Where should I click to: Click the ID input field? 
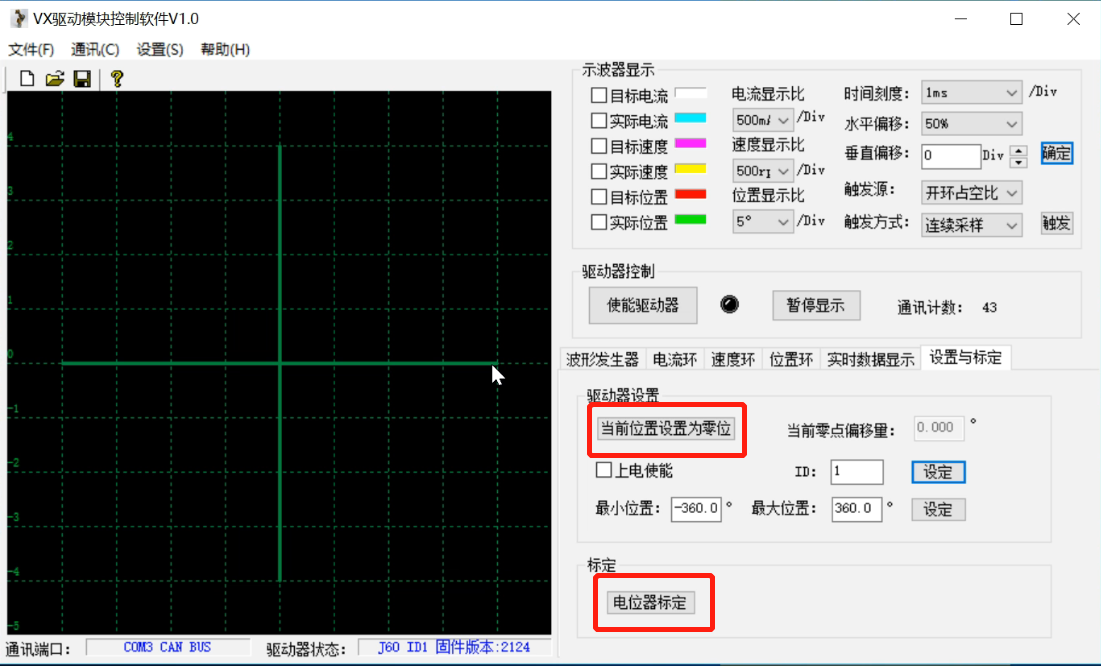click(x=857, y=471)
